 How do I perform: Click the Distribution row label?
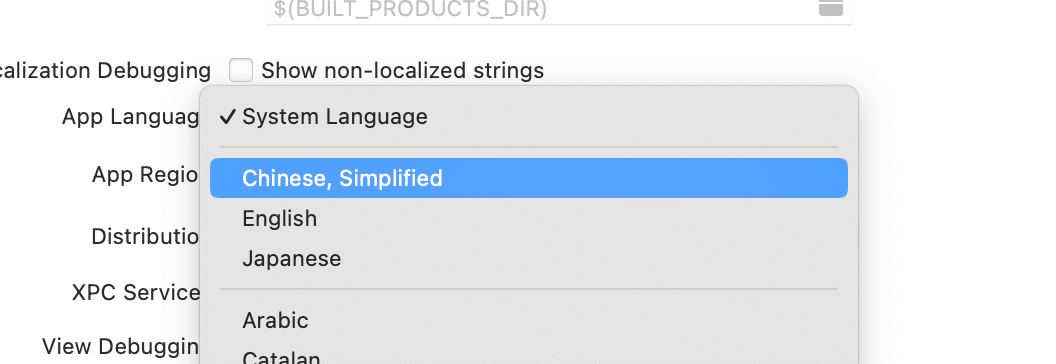pos(145,237)
